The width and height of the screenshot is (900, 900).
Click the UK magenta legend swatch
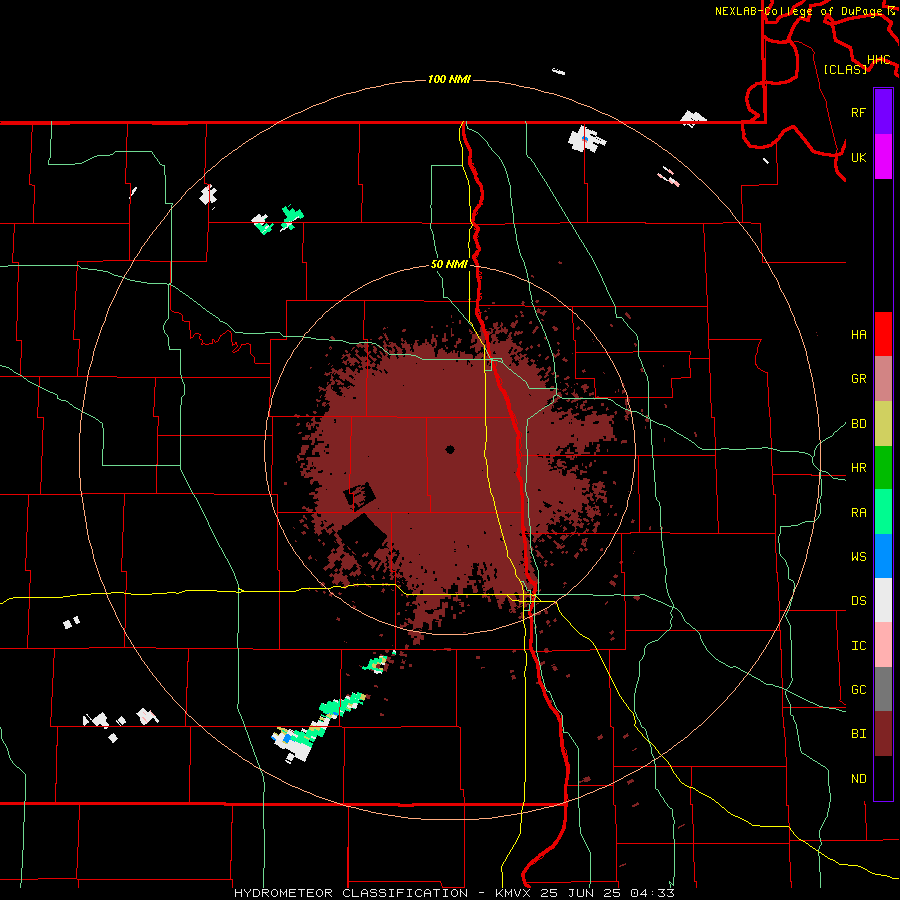click(883, 157)
